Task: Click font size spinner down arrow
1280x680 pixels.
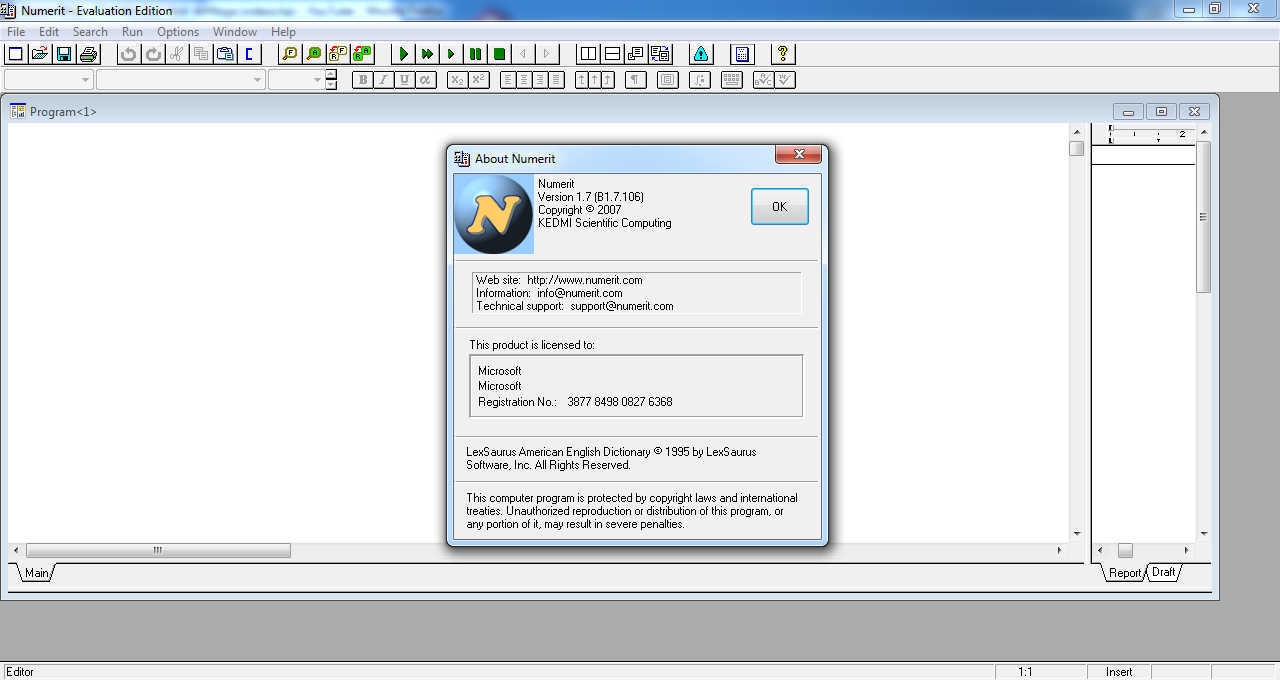Action: 331,85
